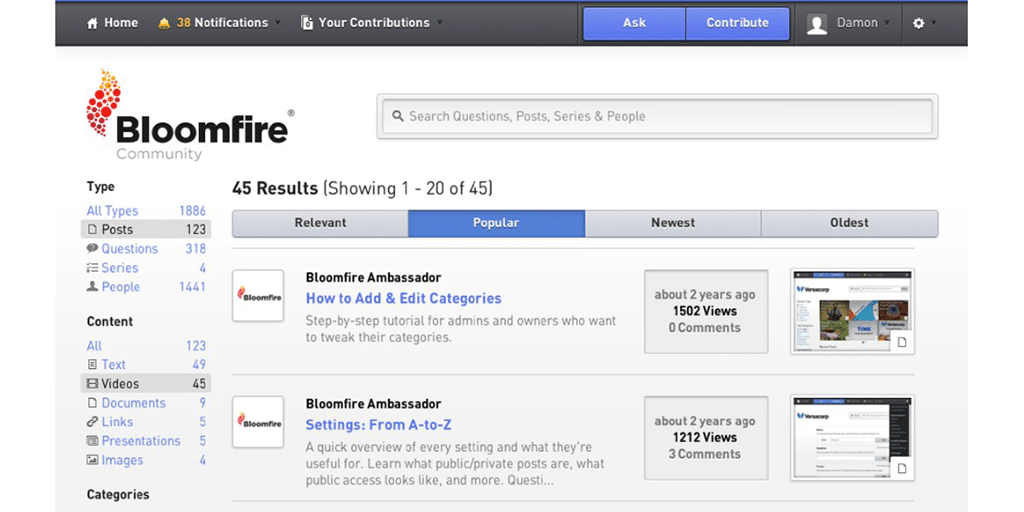
Task: Click the Bloomfire Community logo
Action: click(x=188, y=115)
